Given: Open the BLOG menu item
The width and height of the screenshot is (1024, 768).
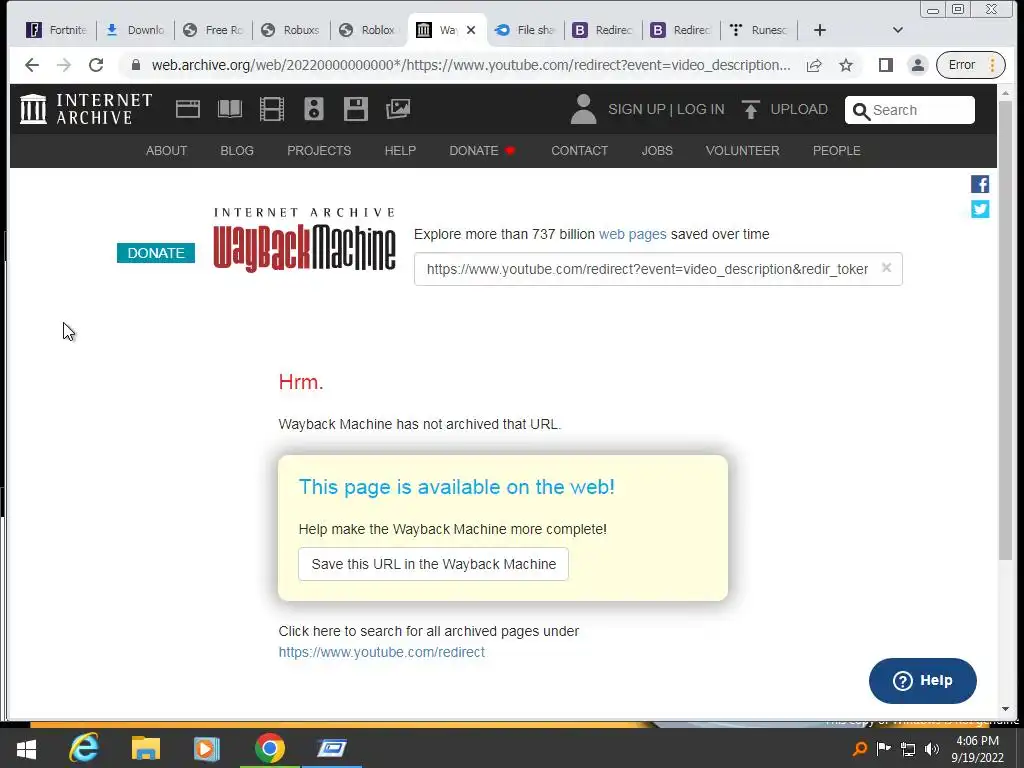Looking at the screenshot, I should coord(237,151).
